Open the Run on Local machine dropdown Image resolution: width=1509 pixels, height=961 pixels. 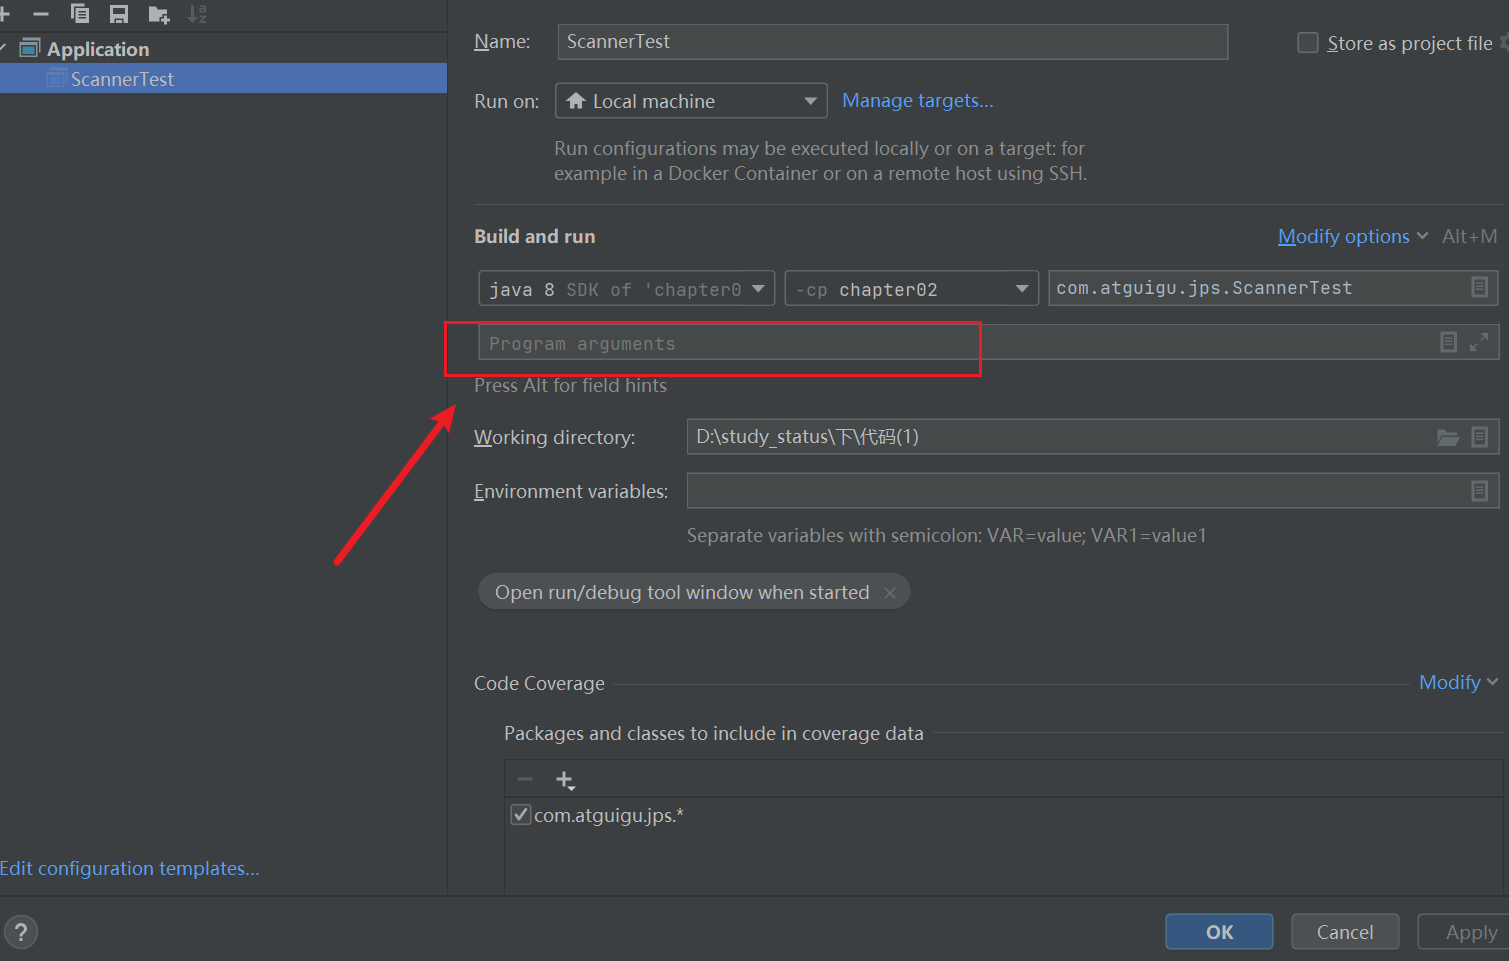point(691,101)
